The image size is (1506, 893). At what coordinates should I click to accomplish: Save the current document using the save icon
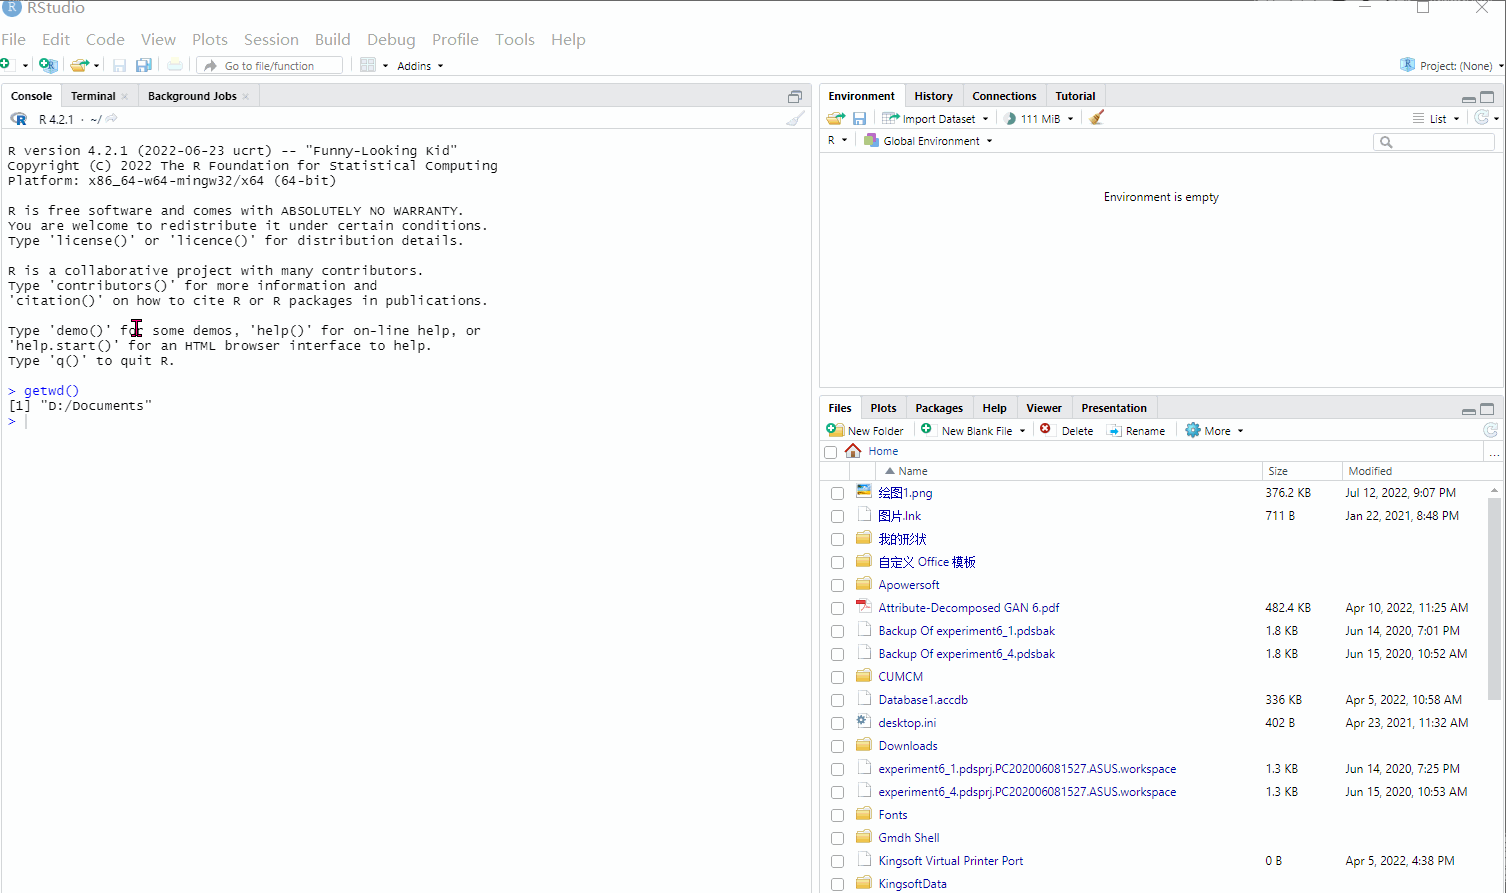[119, 64]
